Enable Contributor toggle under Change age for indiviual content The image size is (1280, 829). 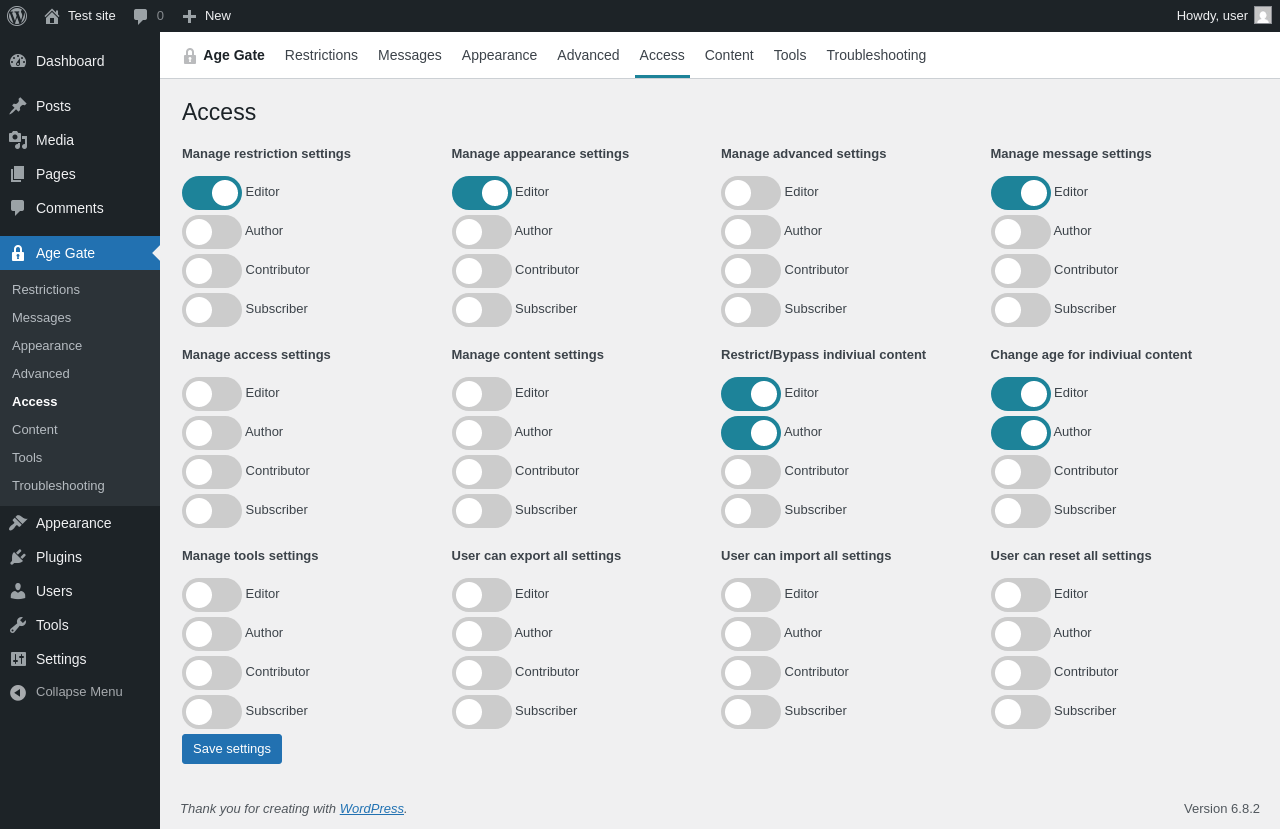[1021, 472]
